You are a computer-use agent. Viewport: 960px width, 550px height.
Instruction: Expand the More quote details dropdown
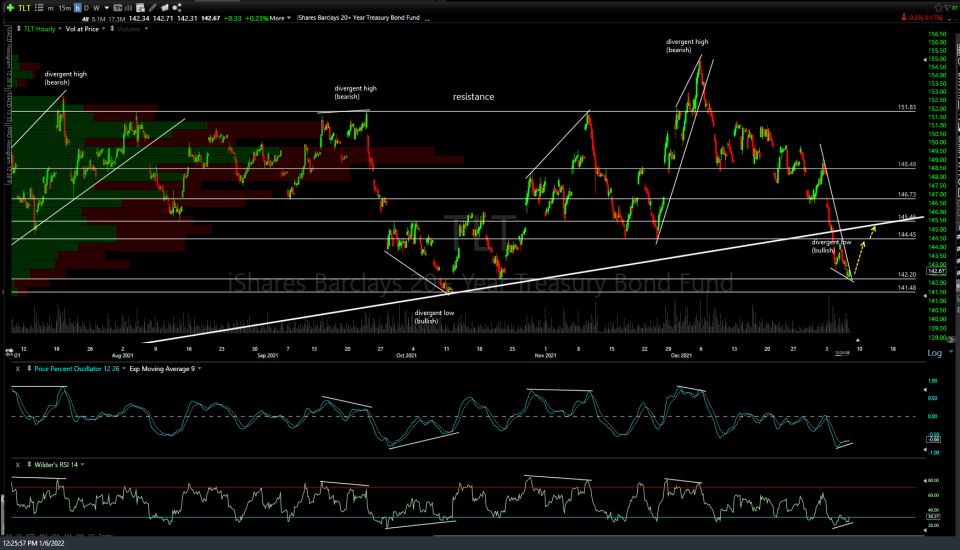(x=284, y=18)
